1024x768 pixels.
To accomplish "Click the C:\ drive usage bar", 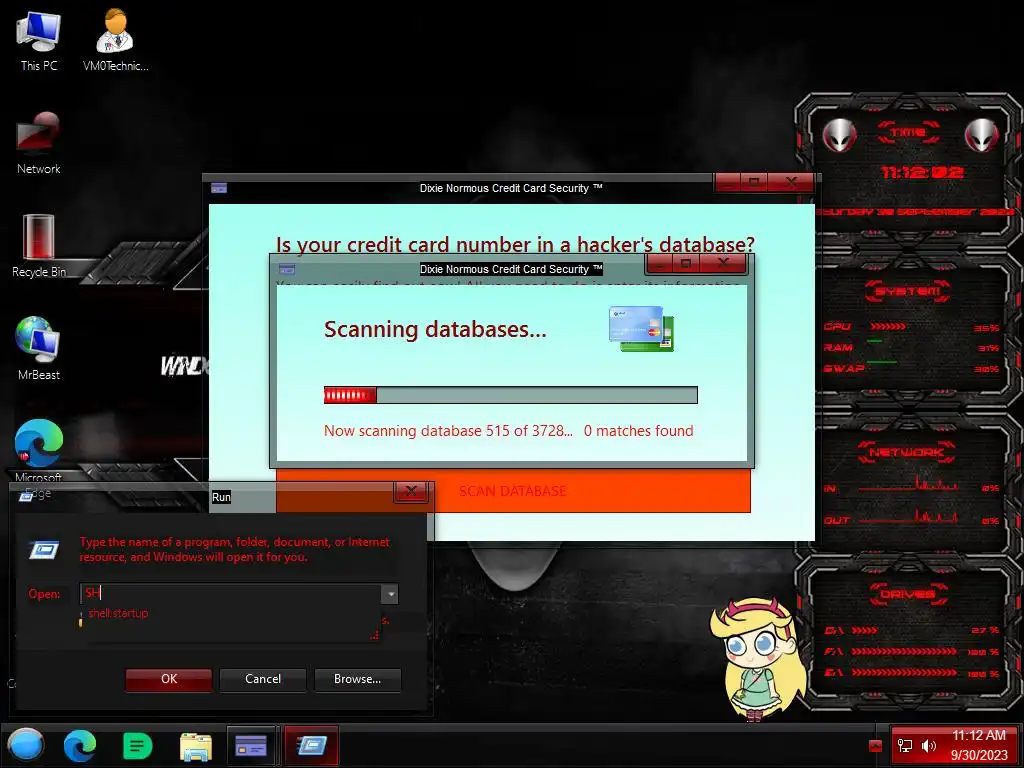I will [864, 631].
